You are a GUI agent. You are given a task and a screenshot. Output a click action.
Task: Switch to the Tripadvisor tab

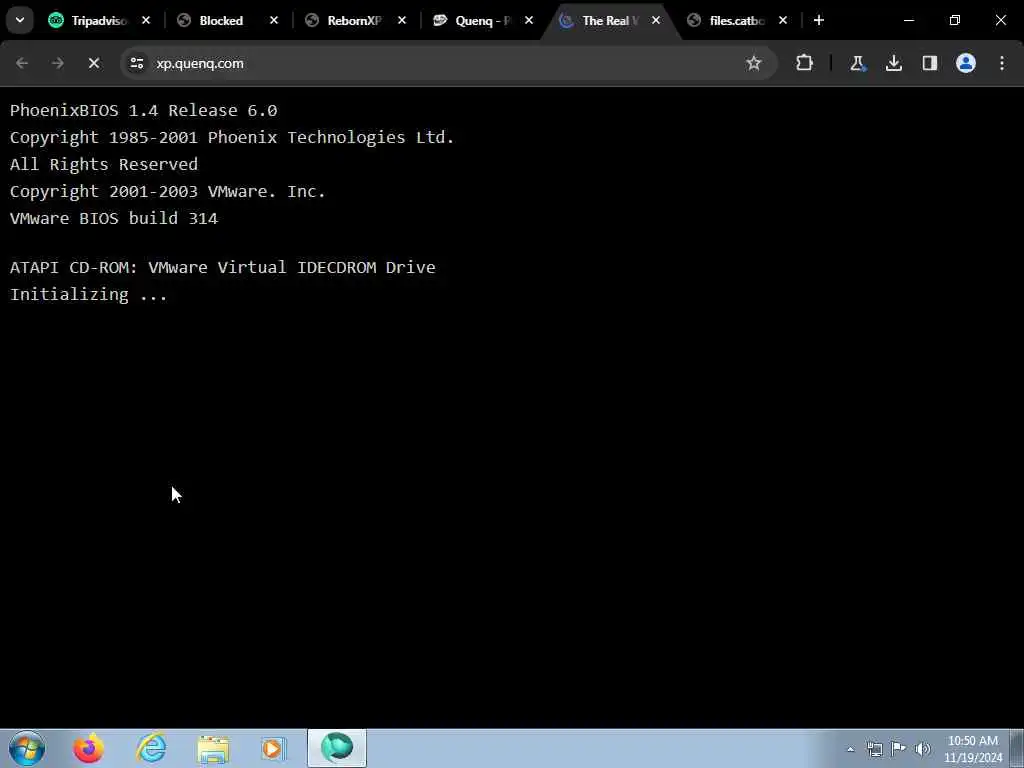click(98, 21)
